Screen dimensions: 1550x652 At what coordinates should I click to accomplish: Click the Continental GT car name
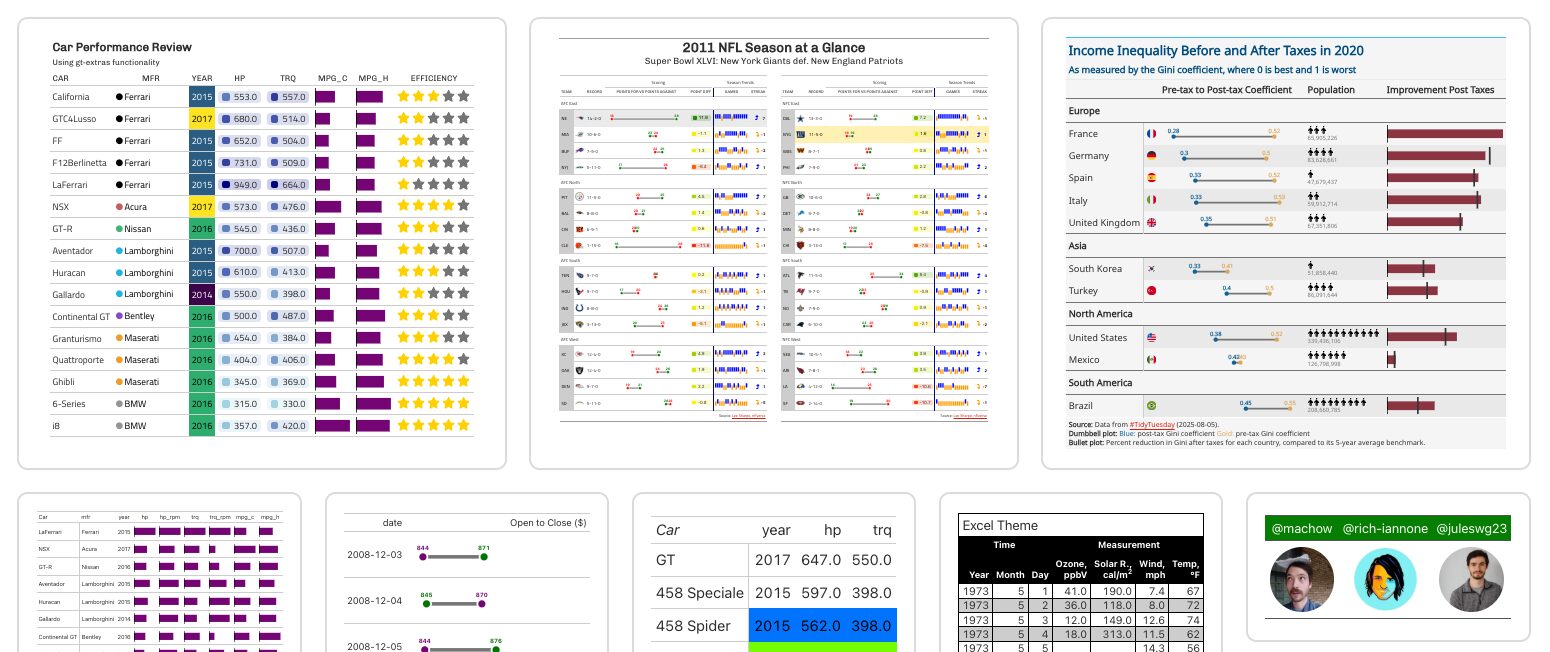(81, 316)
